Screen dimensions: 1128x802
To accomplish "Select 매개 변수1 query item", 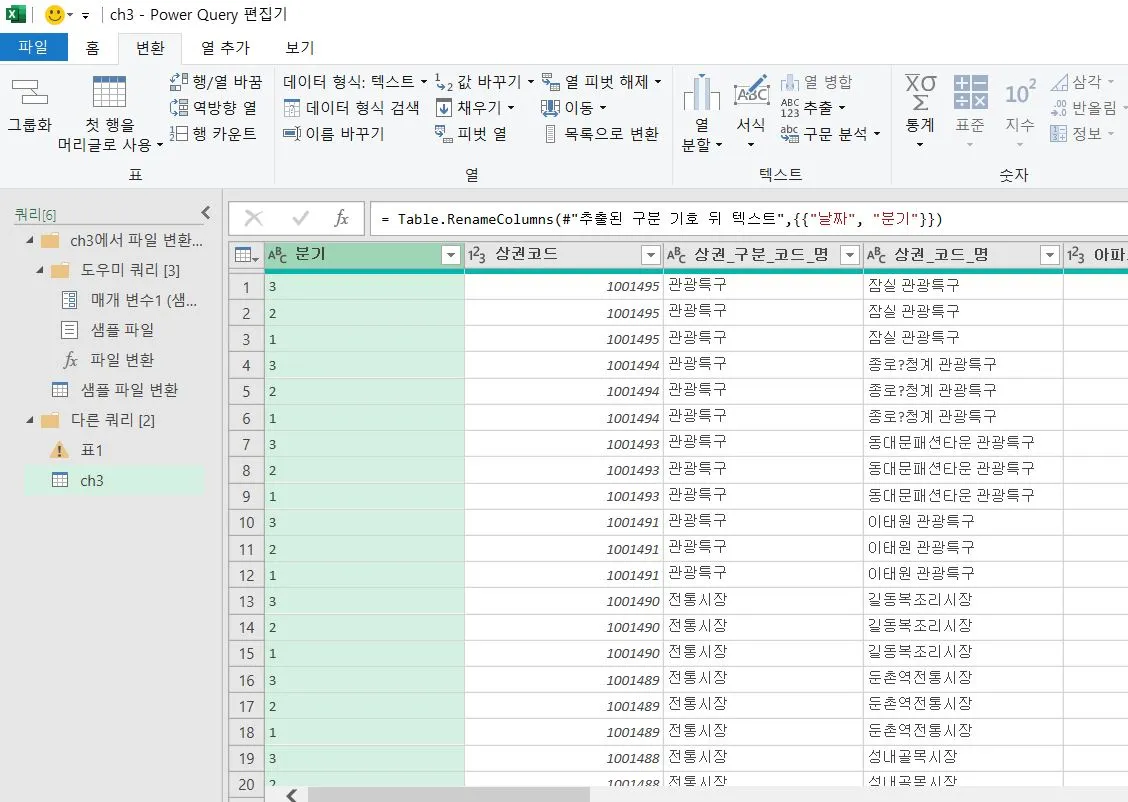I will (x=129, y=300).
